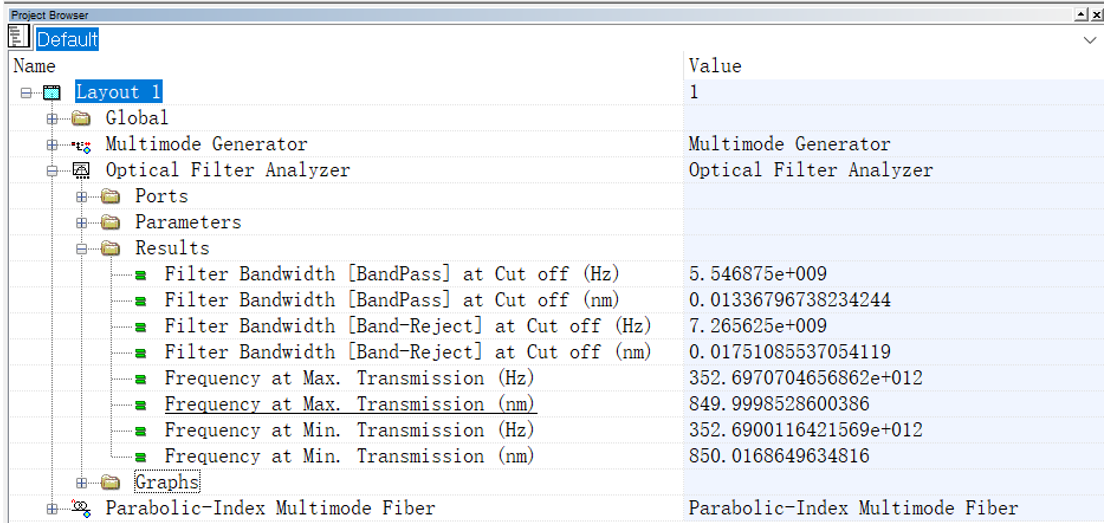Screen dimensions: 1108x523
Task: Open the Default project dropdown arrow
Action: (x=1090, y=40)
